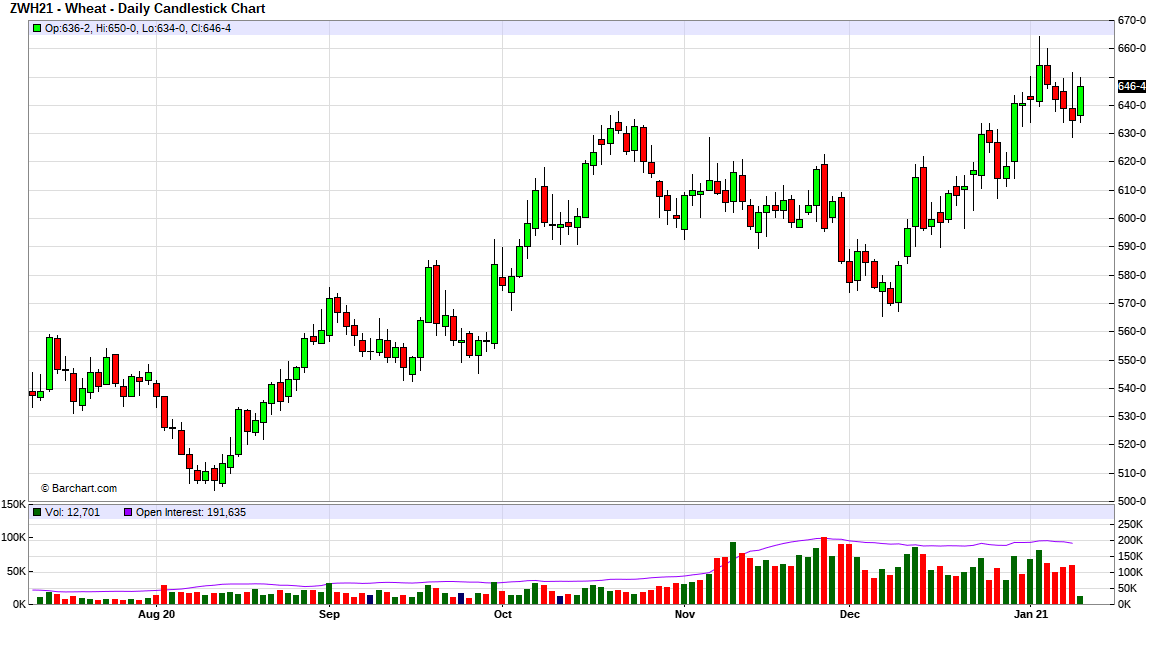Viewport: 1156px width, 645px height.
Task: Click the 570-0 price axis label
Action: (1132, 303)
